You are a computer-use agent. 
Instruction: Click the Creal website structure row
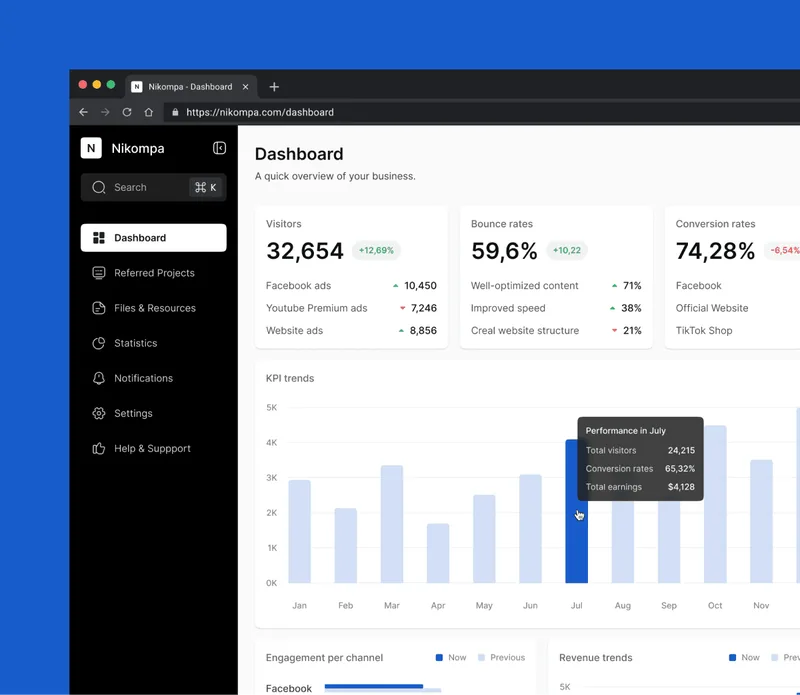[556, 331]
